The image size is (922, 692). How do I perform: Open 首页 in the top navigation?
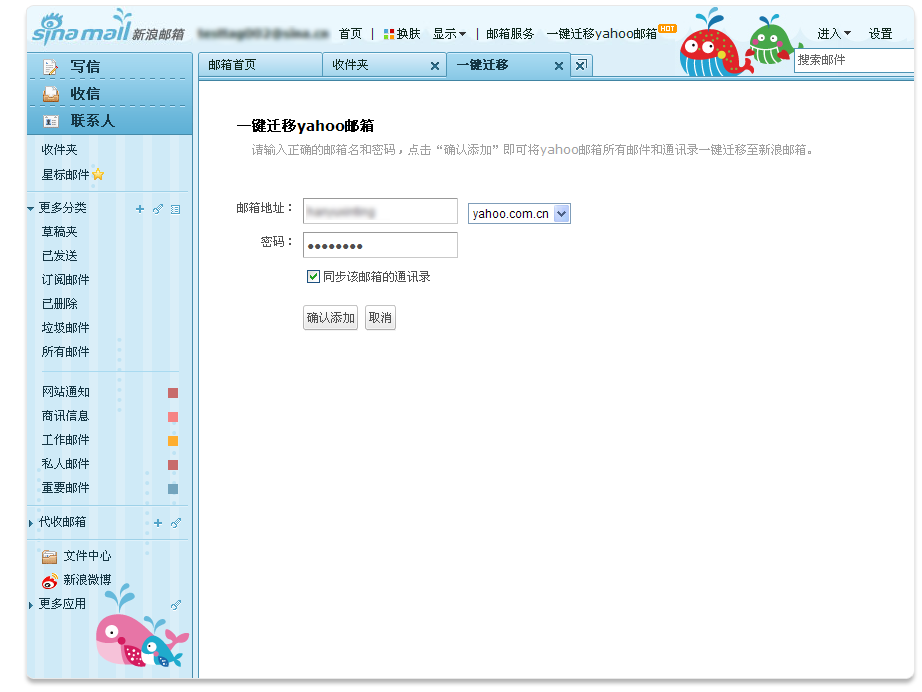(x=350, y=34)
